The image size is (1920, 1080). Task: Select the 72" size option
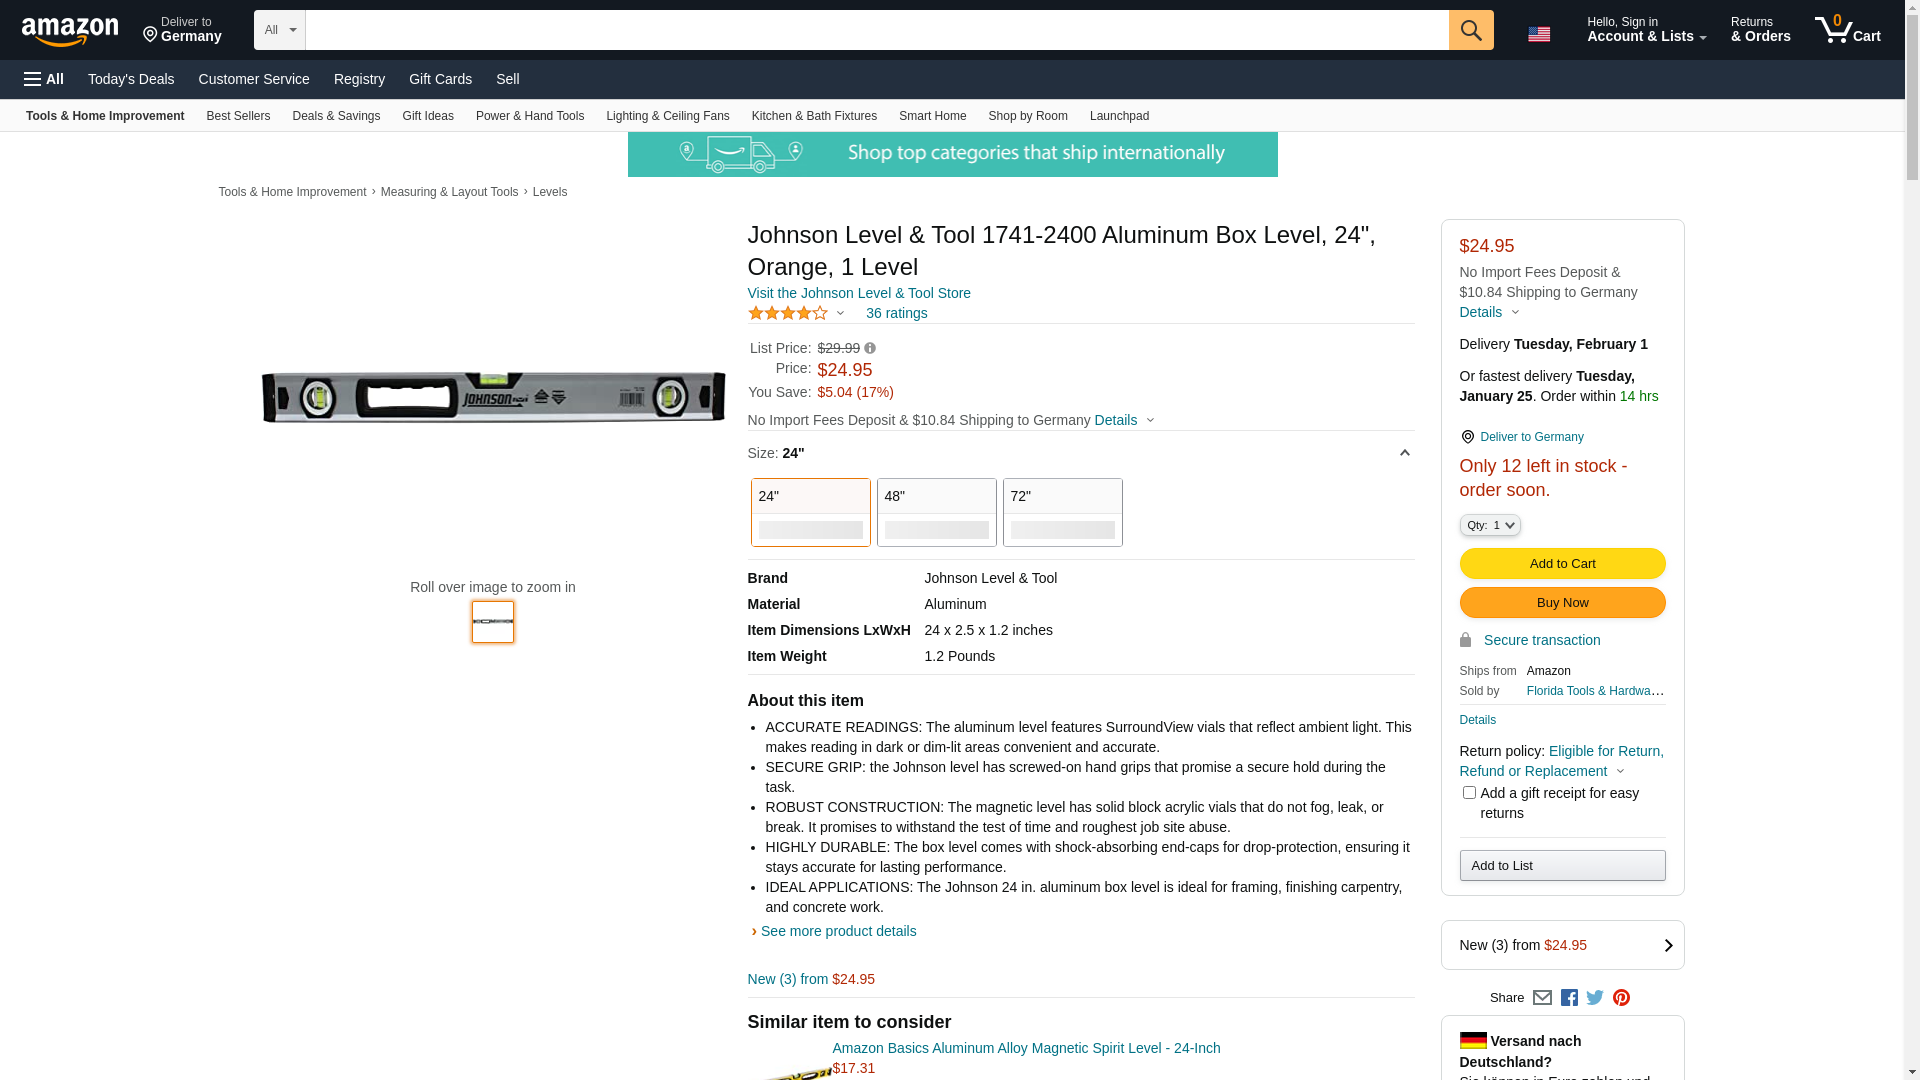click(1062, 512)
